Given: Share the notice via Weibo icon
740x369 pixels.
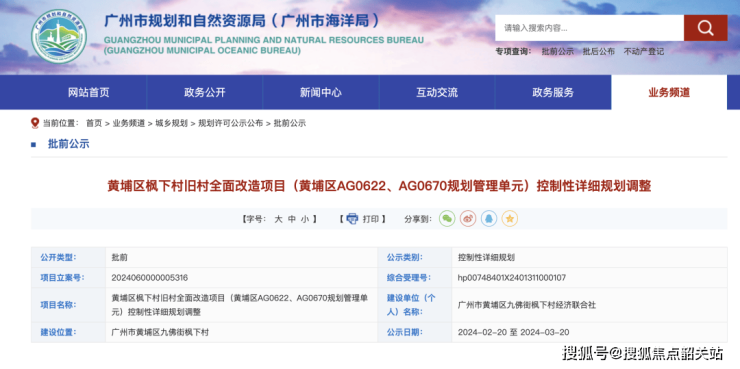Looking at the screenshot, I should click(468, 218).
